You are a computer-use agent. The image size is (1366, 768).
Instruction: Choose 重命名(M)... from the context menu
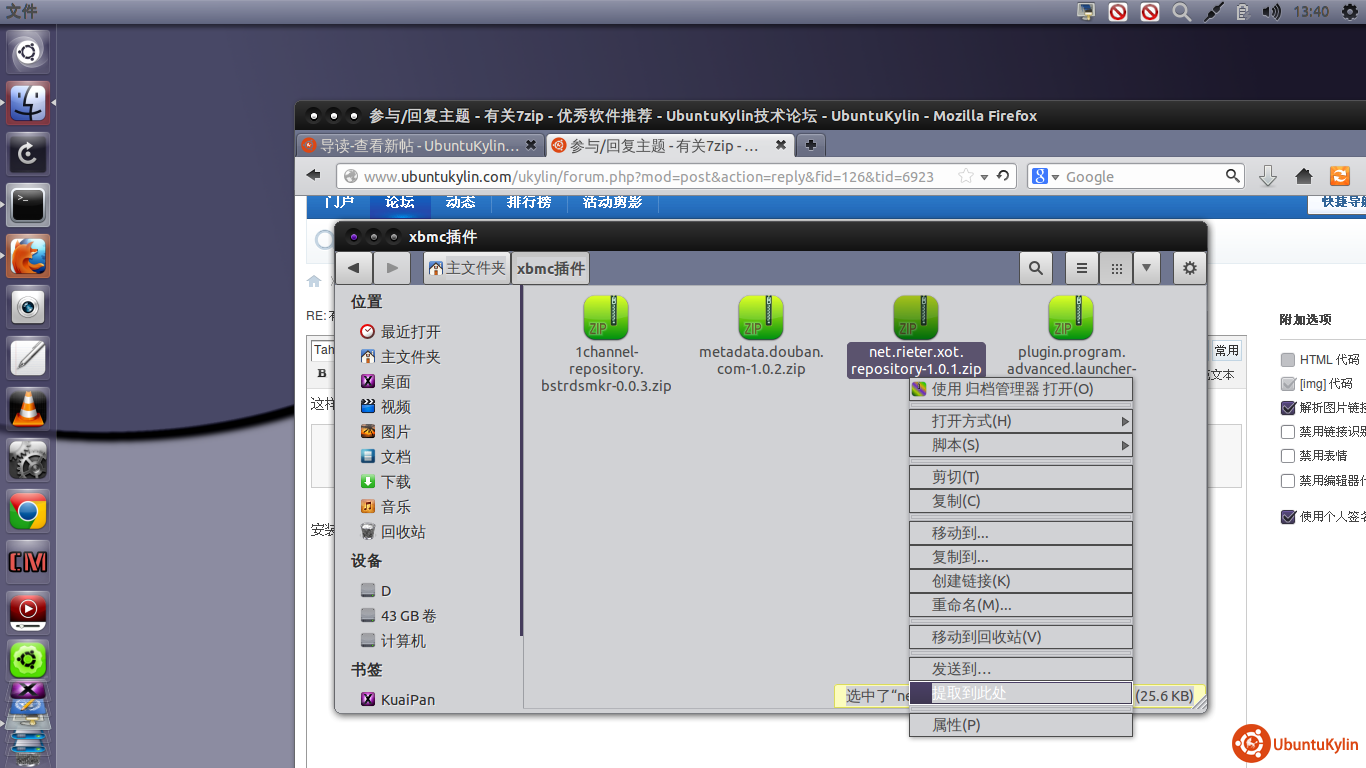tap(1020, 605)
